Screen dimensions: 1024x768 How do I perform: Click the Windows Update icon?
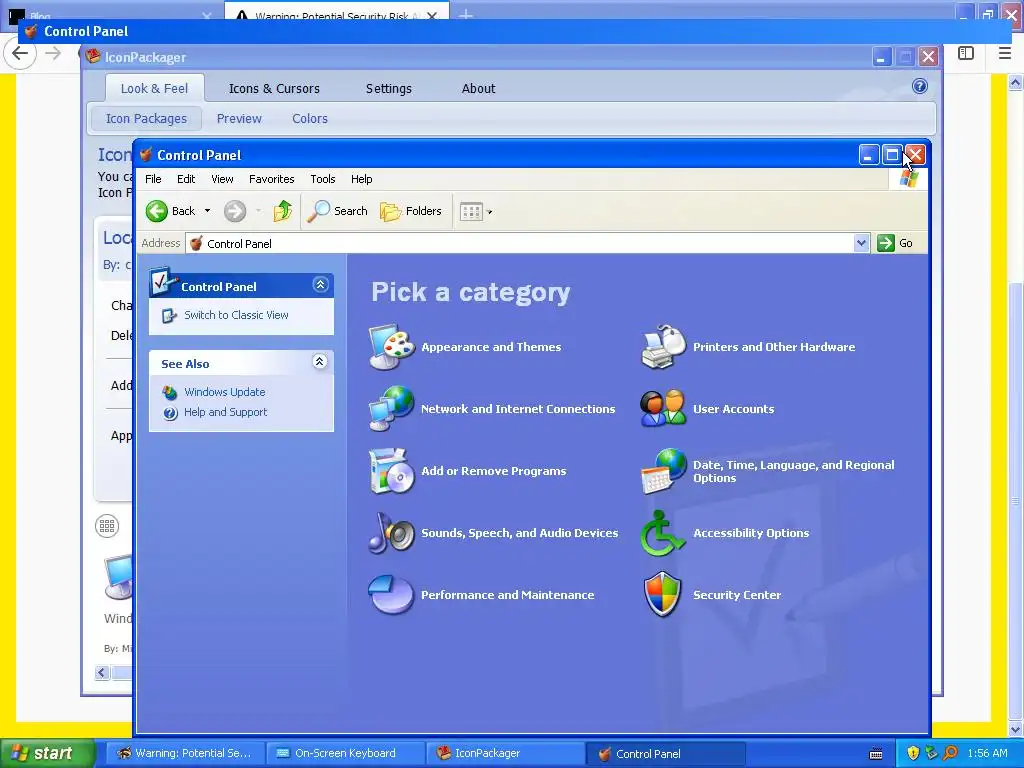(x=170, y=392)
